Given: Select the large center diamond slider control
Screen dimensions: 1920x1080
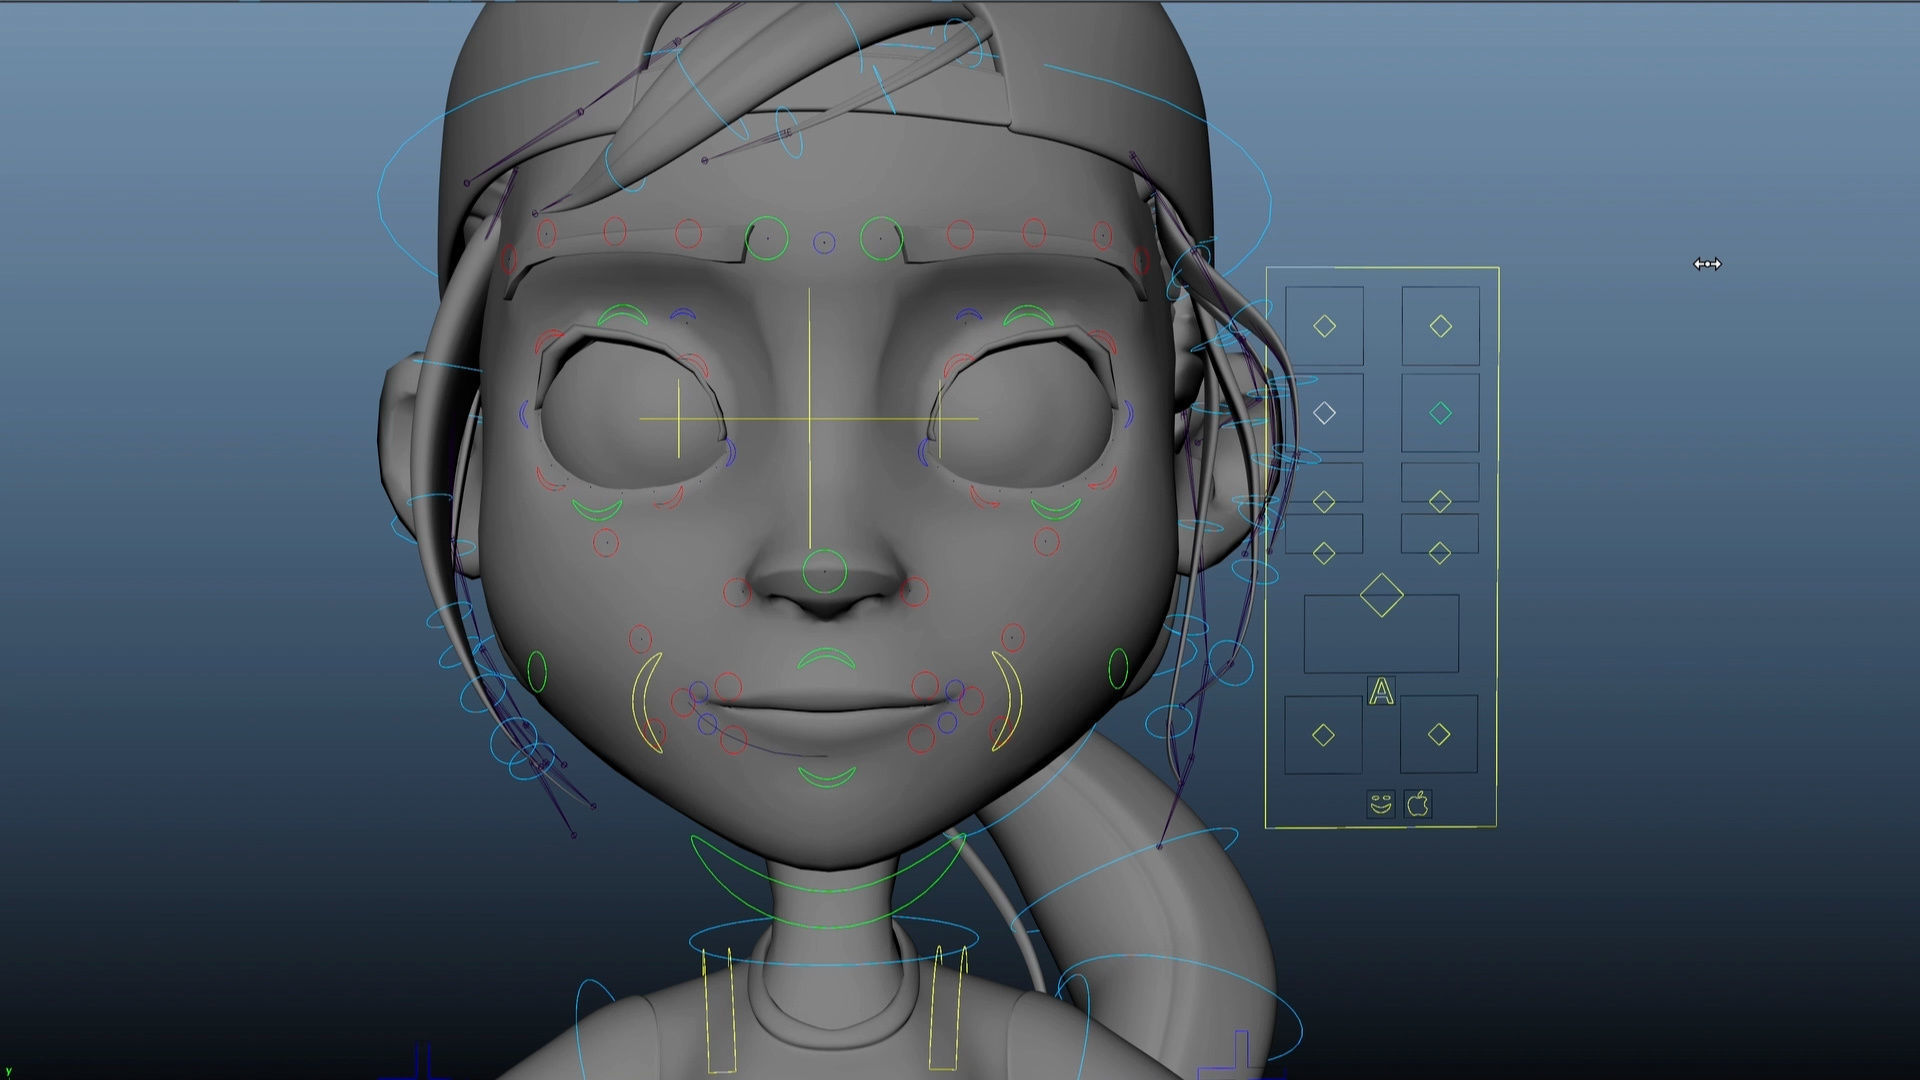Looking at the screenshot, I should [1381, 596].
